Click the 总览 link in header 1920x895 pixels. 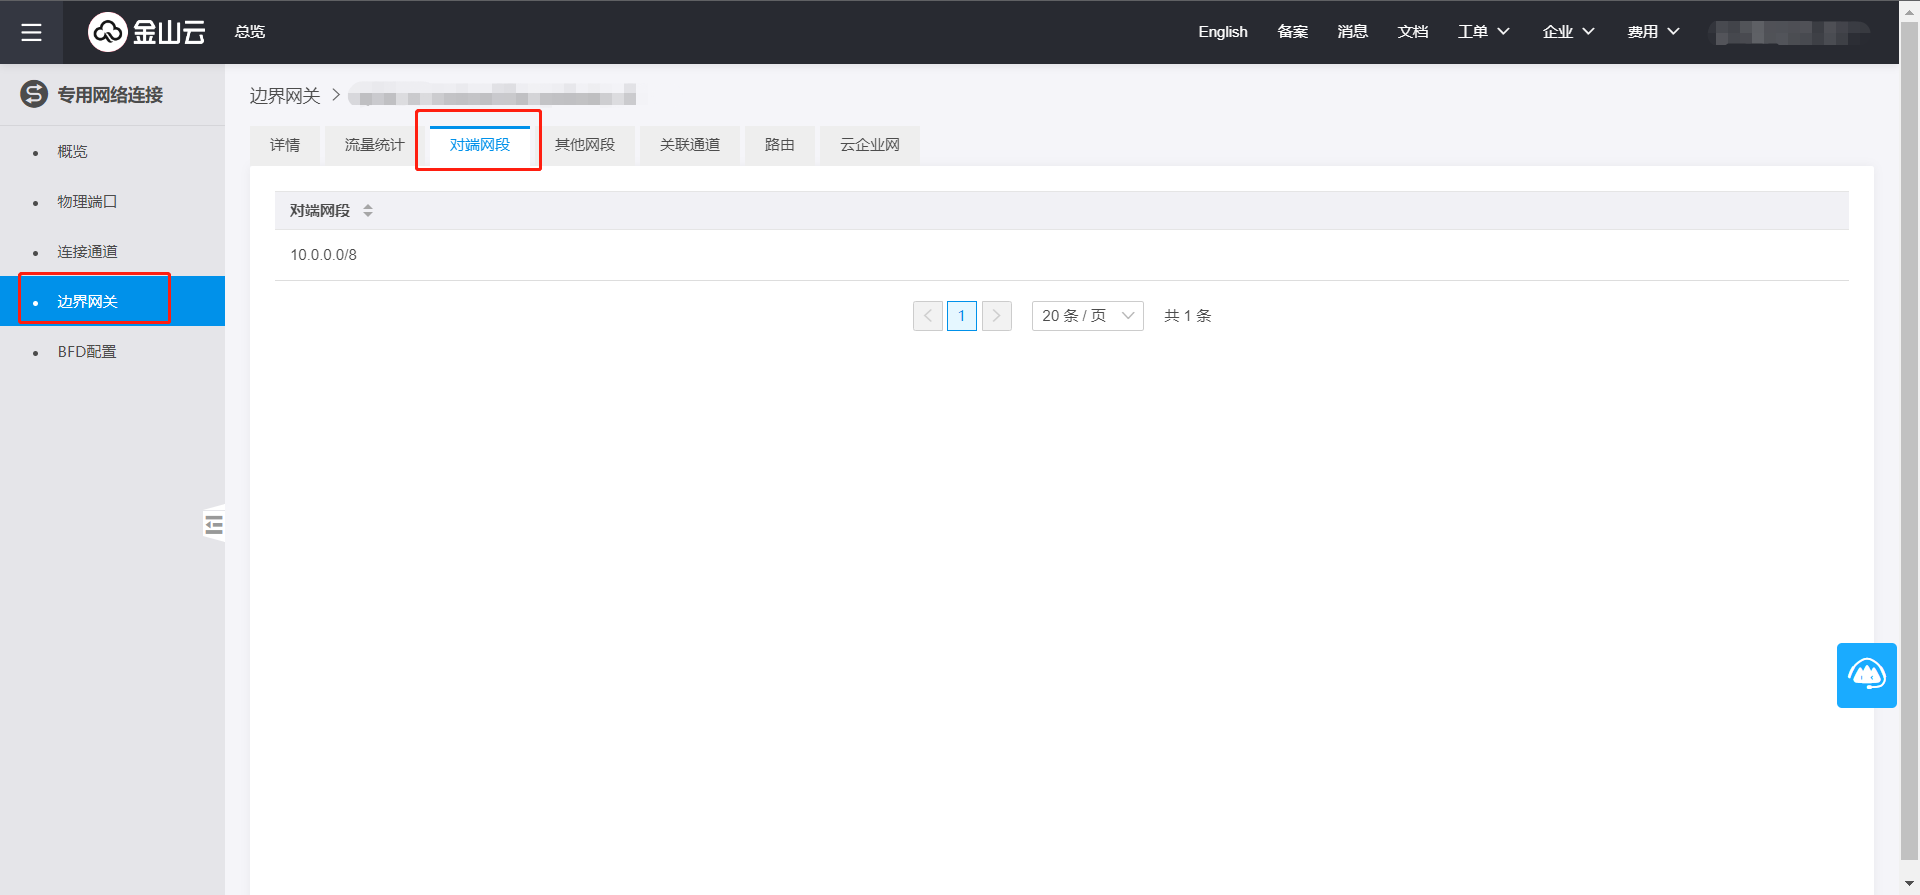coord(250,32)
